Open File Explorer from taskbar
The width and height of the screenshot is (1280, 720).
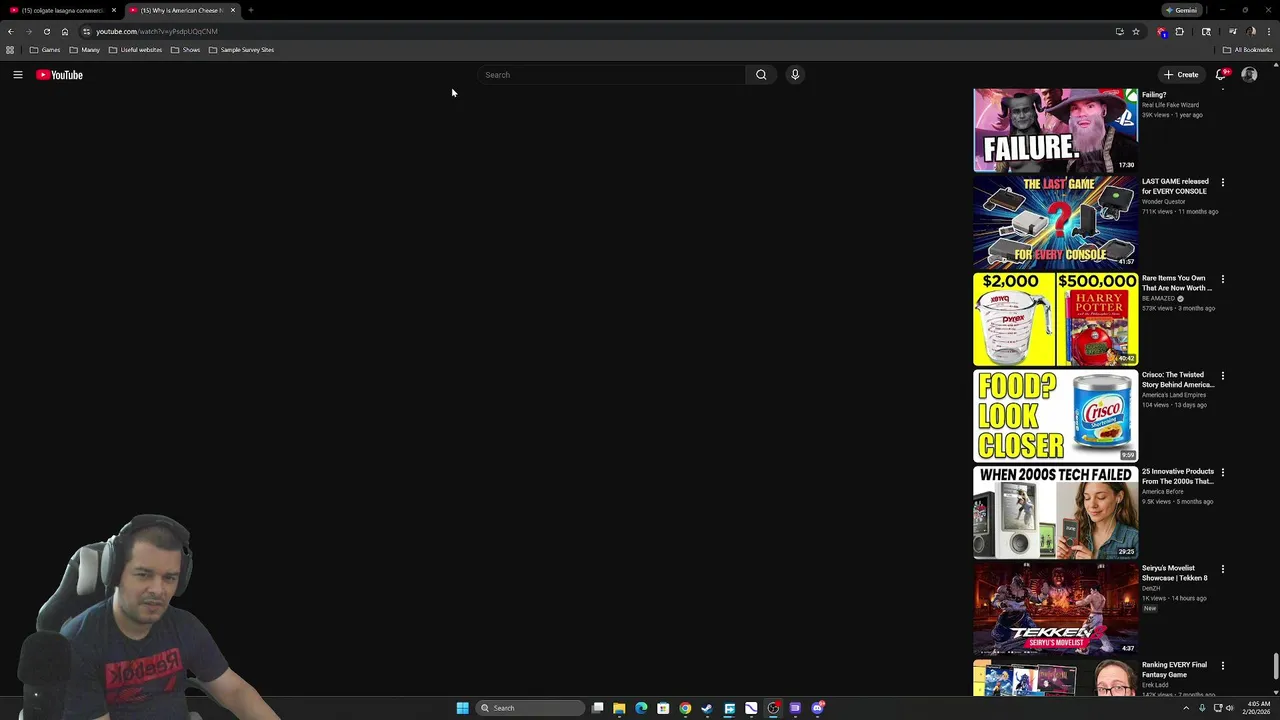point(619,708)
